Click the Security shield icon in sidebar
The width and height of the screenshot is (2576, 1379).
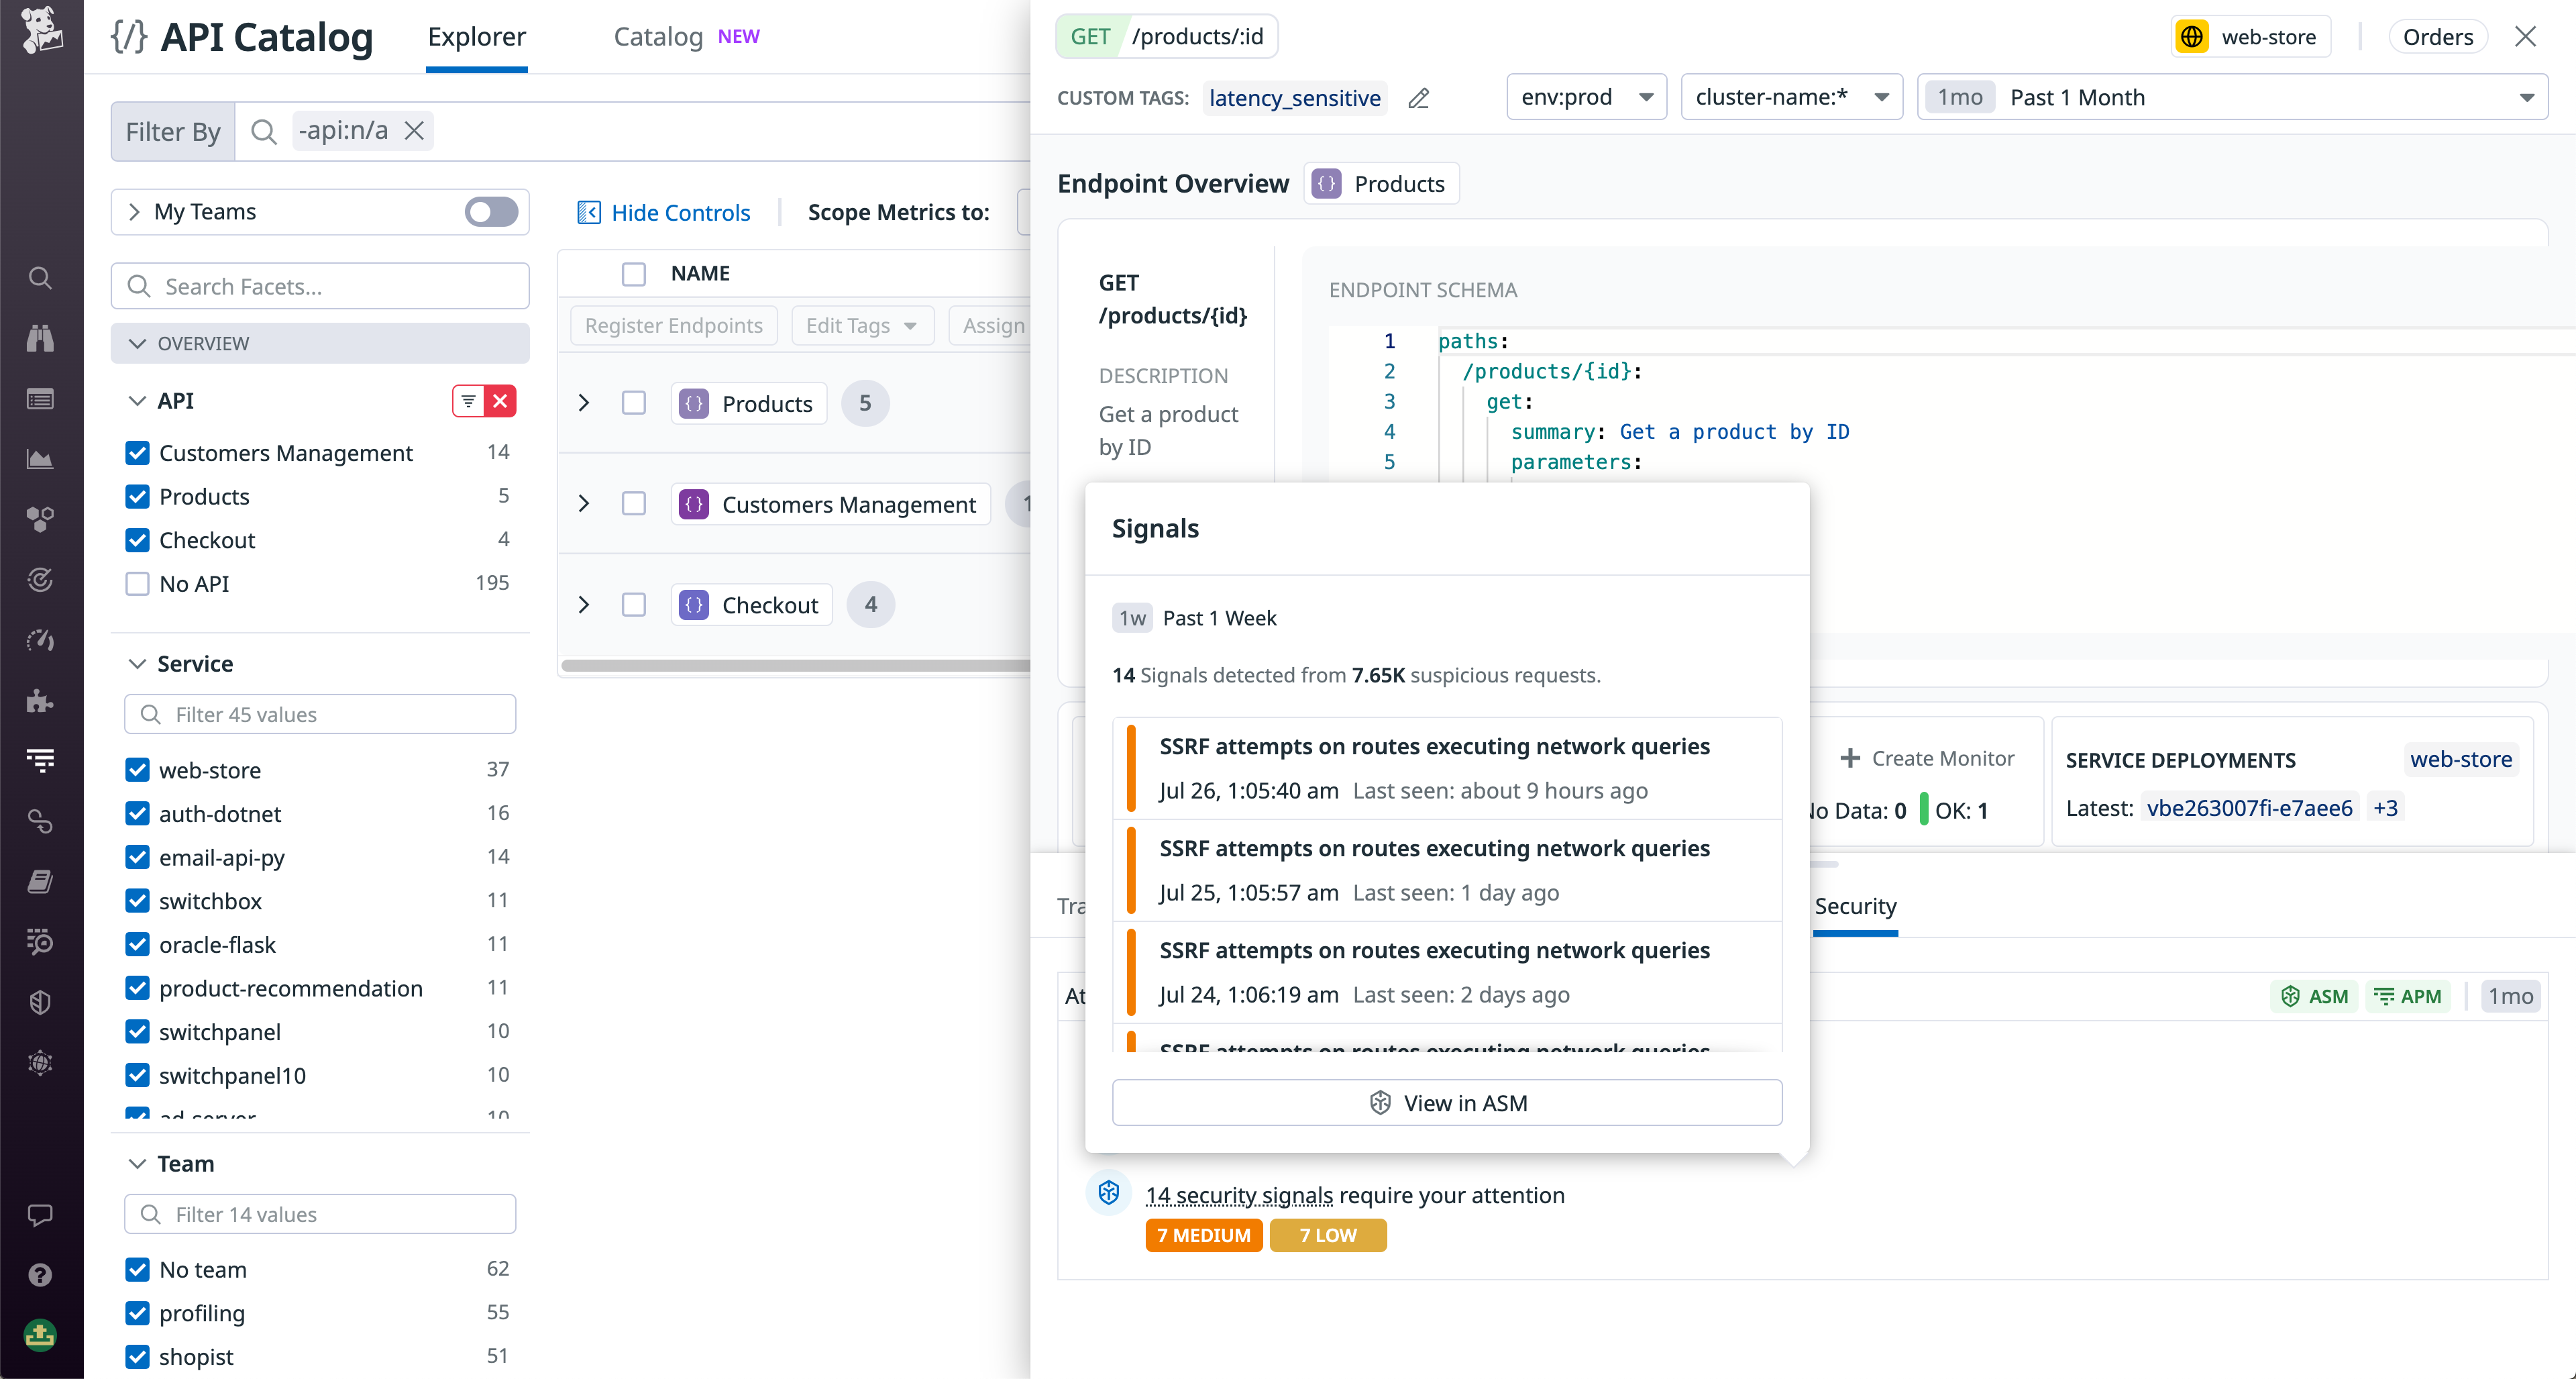click(40, 1002)
